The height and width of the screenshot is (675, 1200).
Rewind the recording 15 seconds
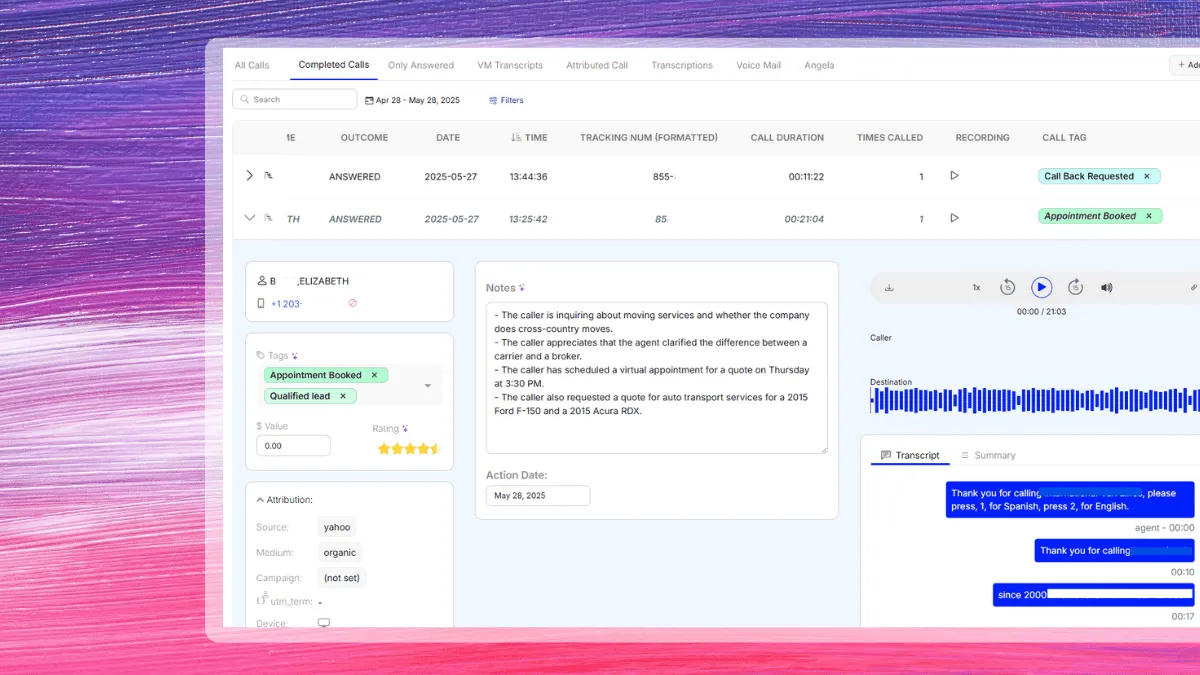(x=1007, y=288)
